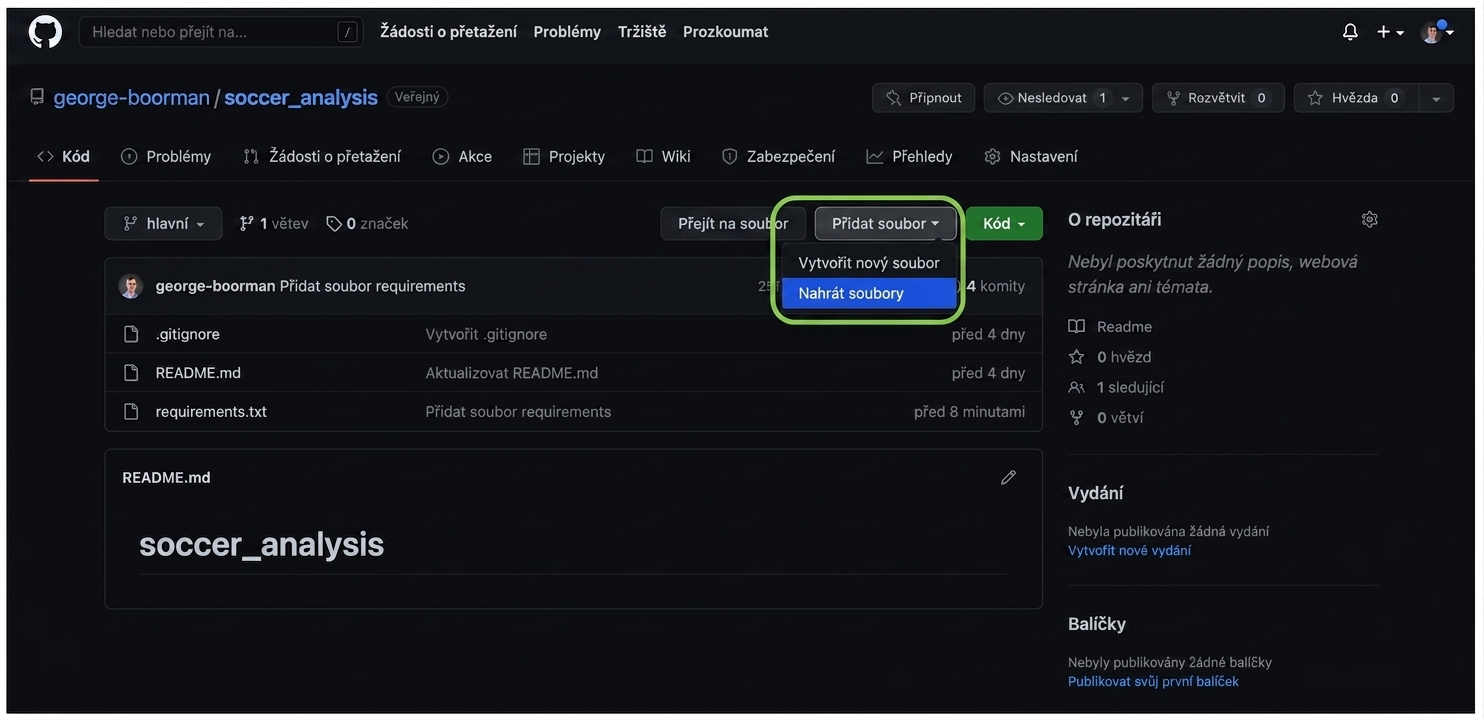Switch to the Kód tab

pyautogui.click(x=64, y=156)
